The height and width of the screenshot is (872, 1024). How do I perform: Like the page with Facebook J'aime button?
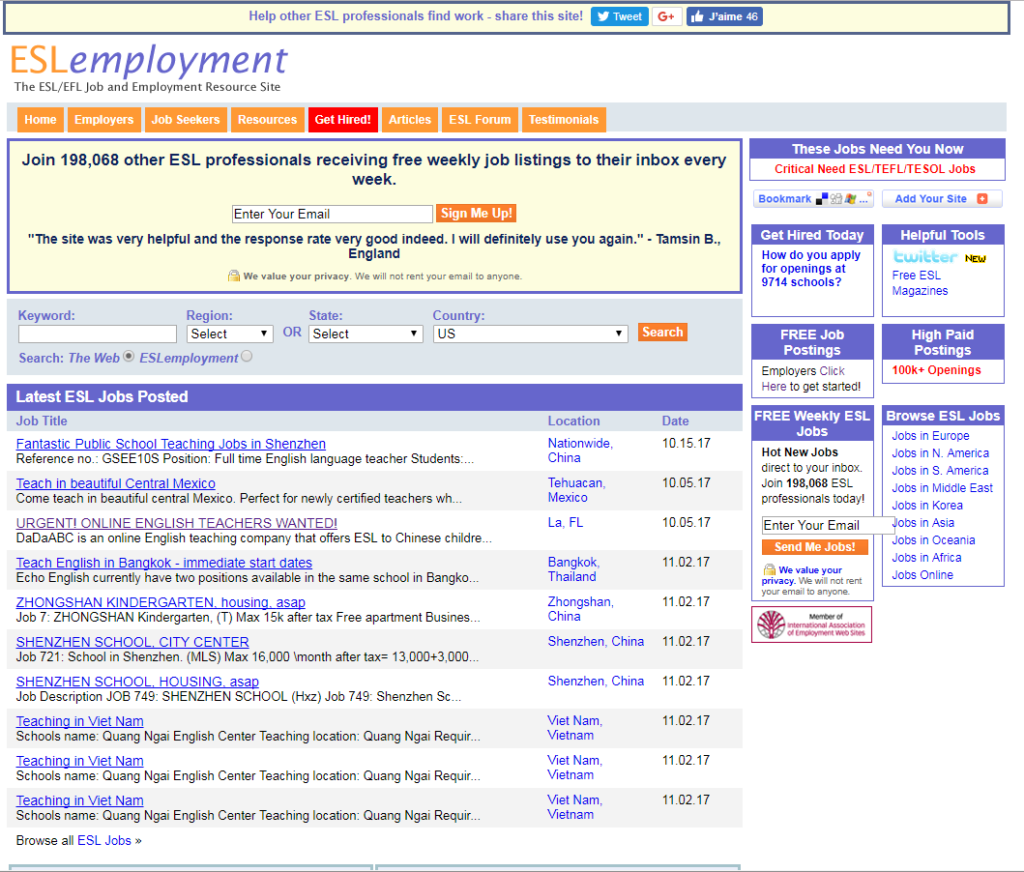tap(724, 17)
